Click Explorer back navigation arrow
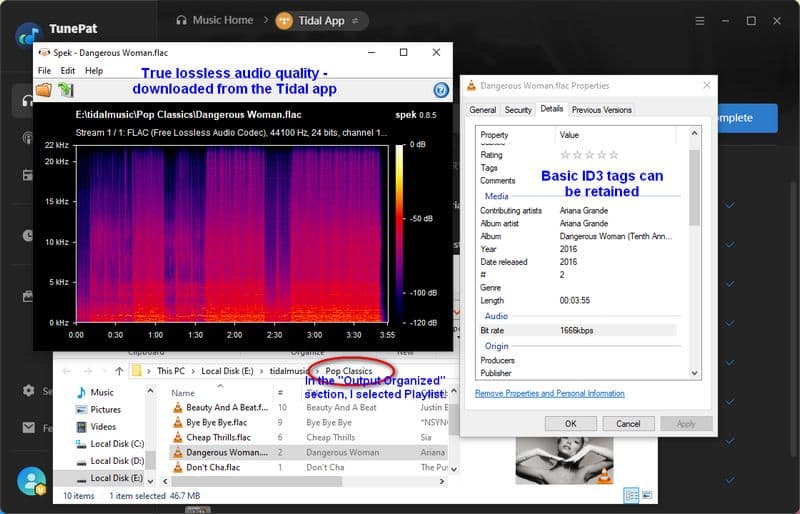 pos(67,371)
